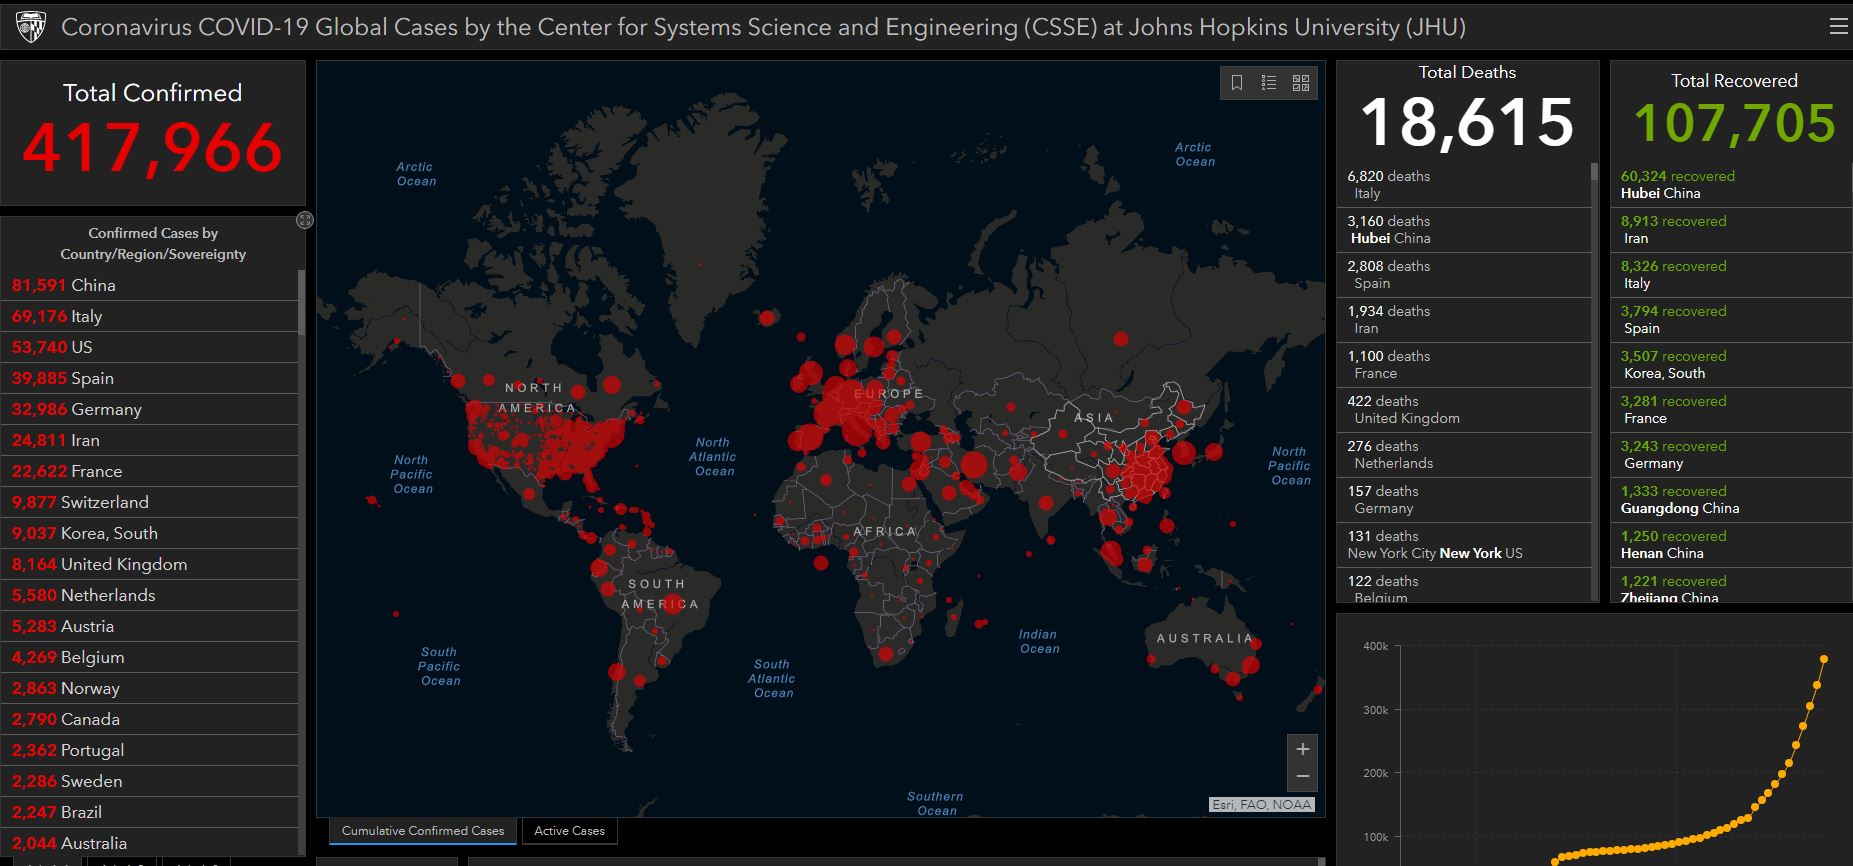
Task: Switch to Cumulative Confirmed Cases tab
Action: (x=423, y=830)
